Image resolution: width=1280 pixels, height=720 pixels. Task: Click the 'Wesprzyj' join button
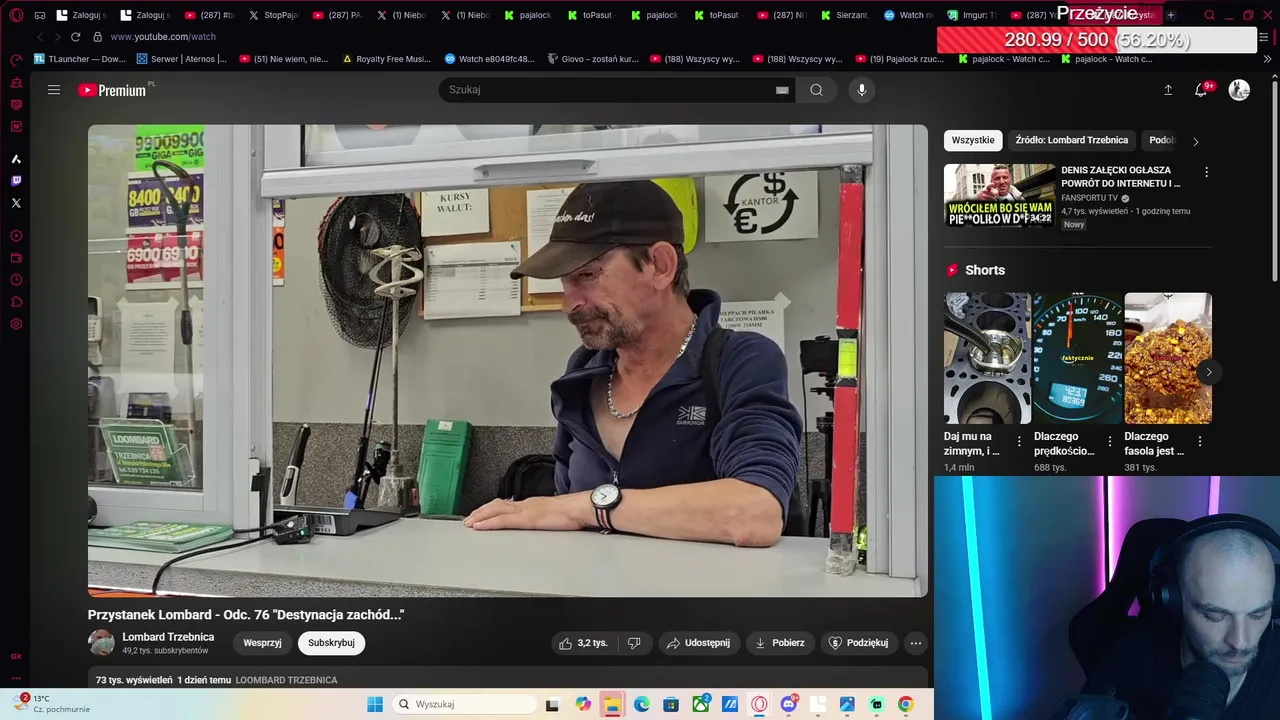tap(262, 643)
